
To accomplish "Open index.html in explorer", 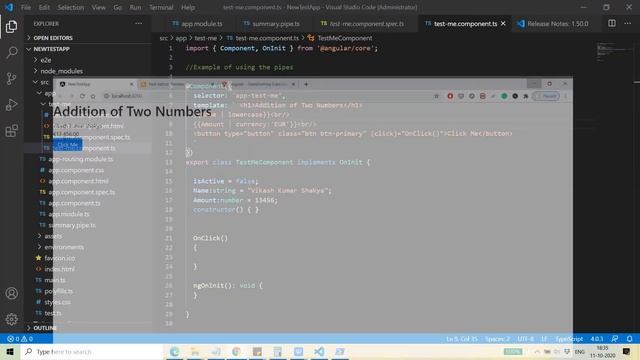I will coord(59,269).
